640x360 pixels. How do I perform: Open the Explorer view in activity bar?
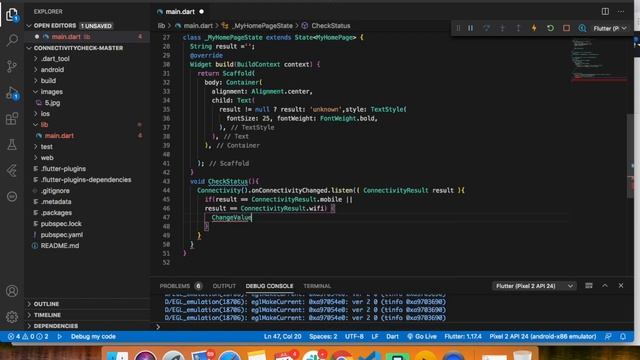point(12,15)
